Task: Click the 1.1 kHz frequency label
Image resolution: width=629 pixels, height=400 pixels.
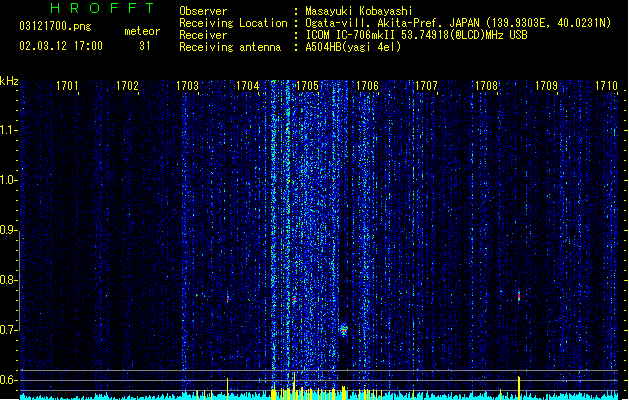Action: pyautogui.click(x=8, y=130)
